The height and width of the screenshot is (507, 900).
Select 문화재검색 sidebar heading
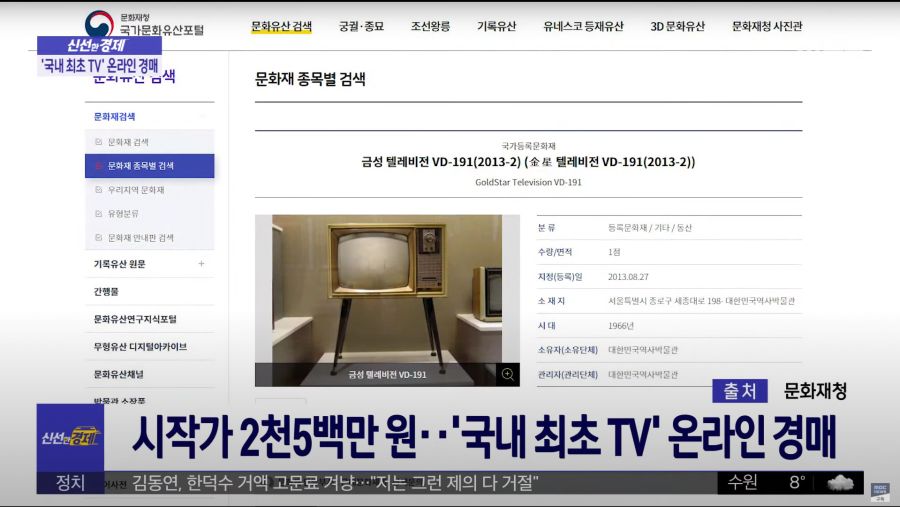click(115, 117)
